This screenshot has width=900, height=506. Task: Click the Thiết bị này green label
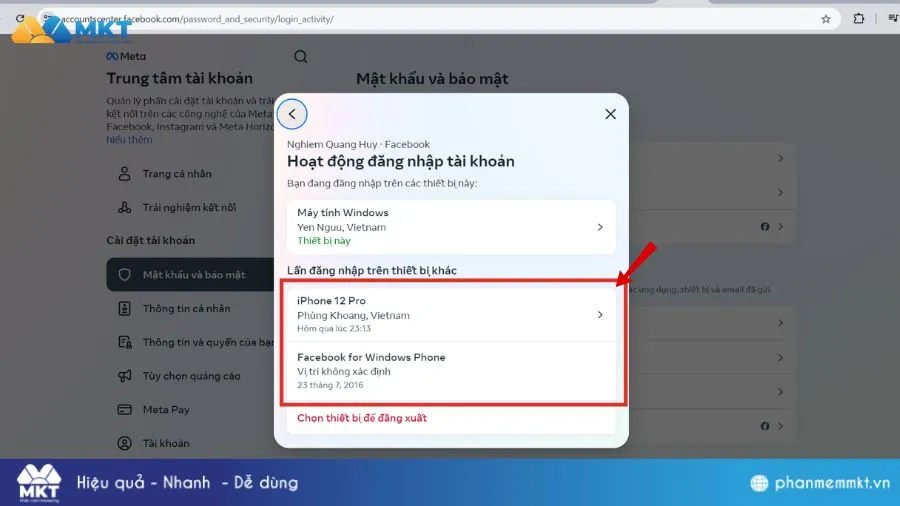pyautogui.click(x=324, y=240)
